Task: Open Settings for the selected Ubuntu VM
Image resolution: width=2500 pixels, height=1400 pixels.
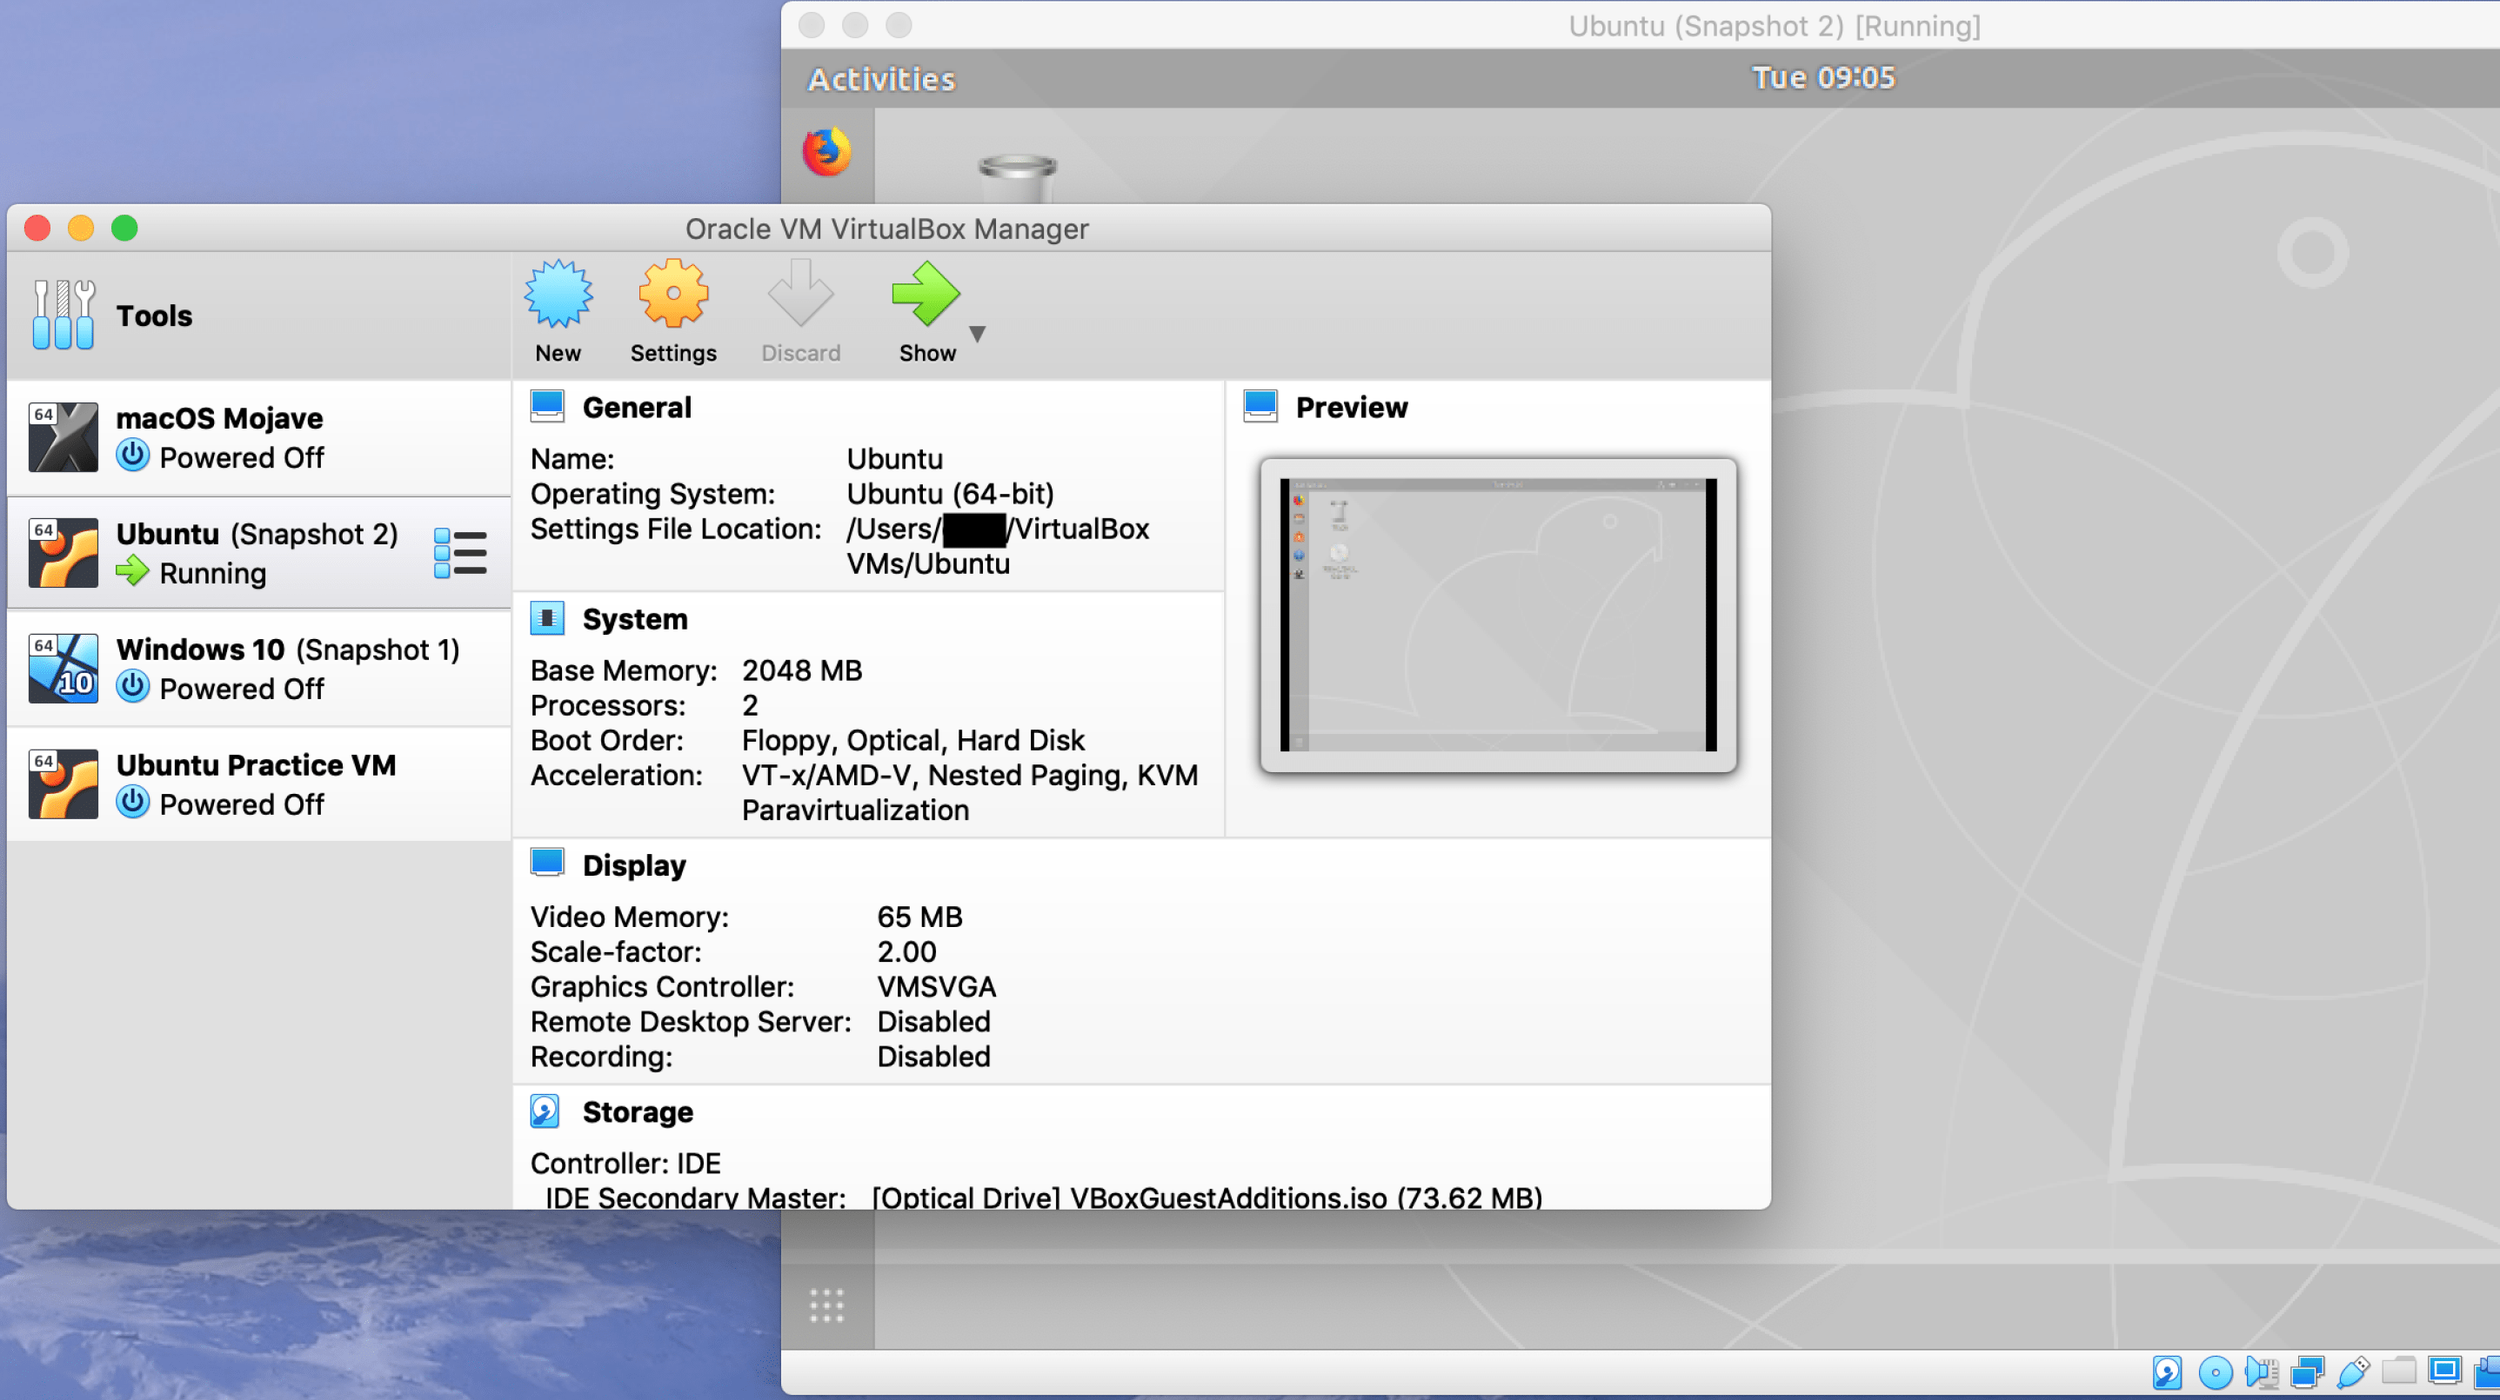Action: coord(672,305)
